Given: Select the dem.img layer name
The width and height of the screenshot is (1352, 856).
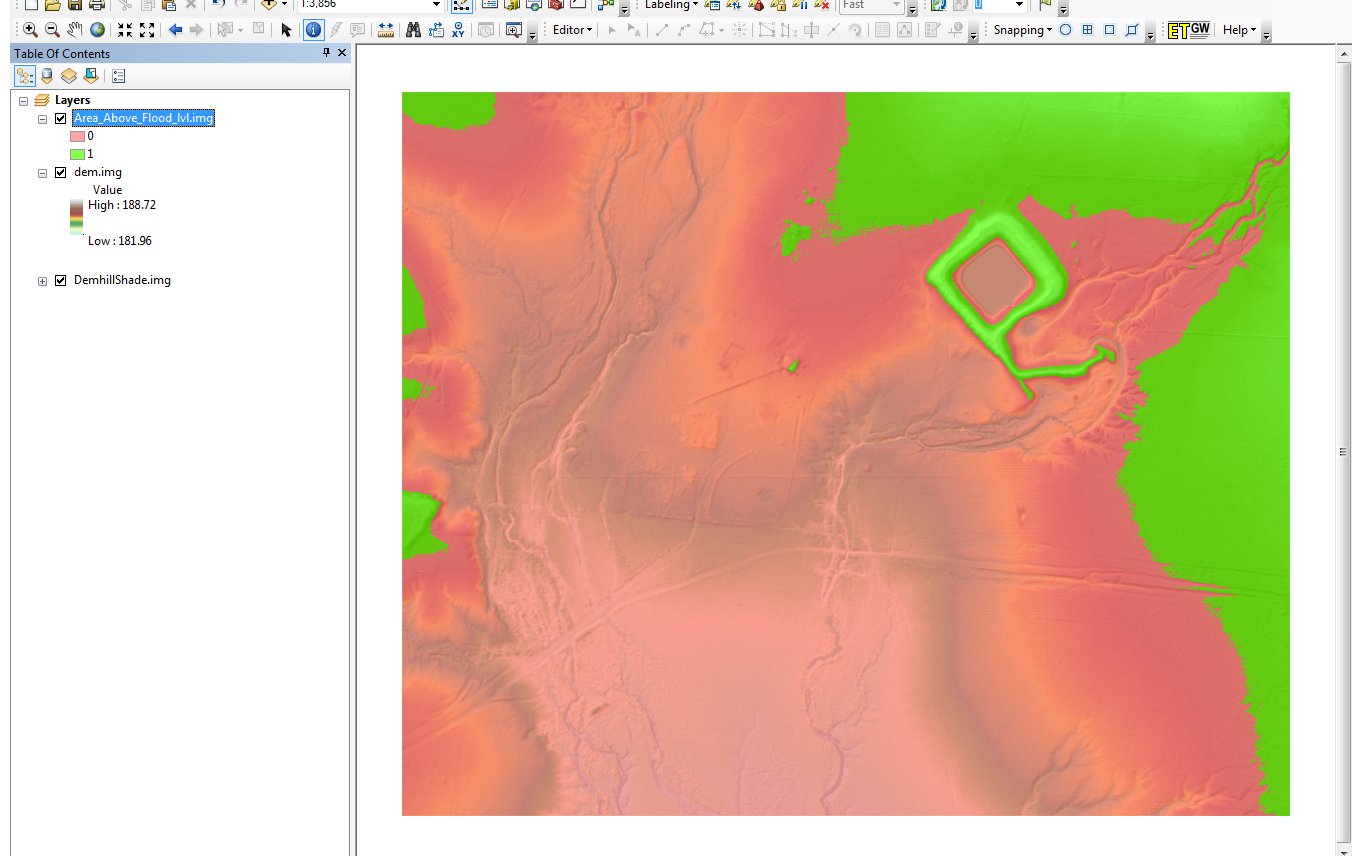Looking at the screenshot, I should point(98,172).
